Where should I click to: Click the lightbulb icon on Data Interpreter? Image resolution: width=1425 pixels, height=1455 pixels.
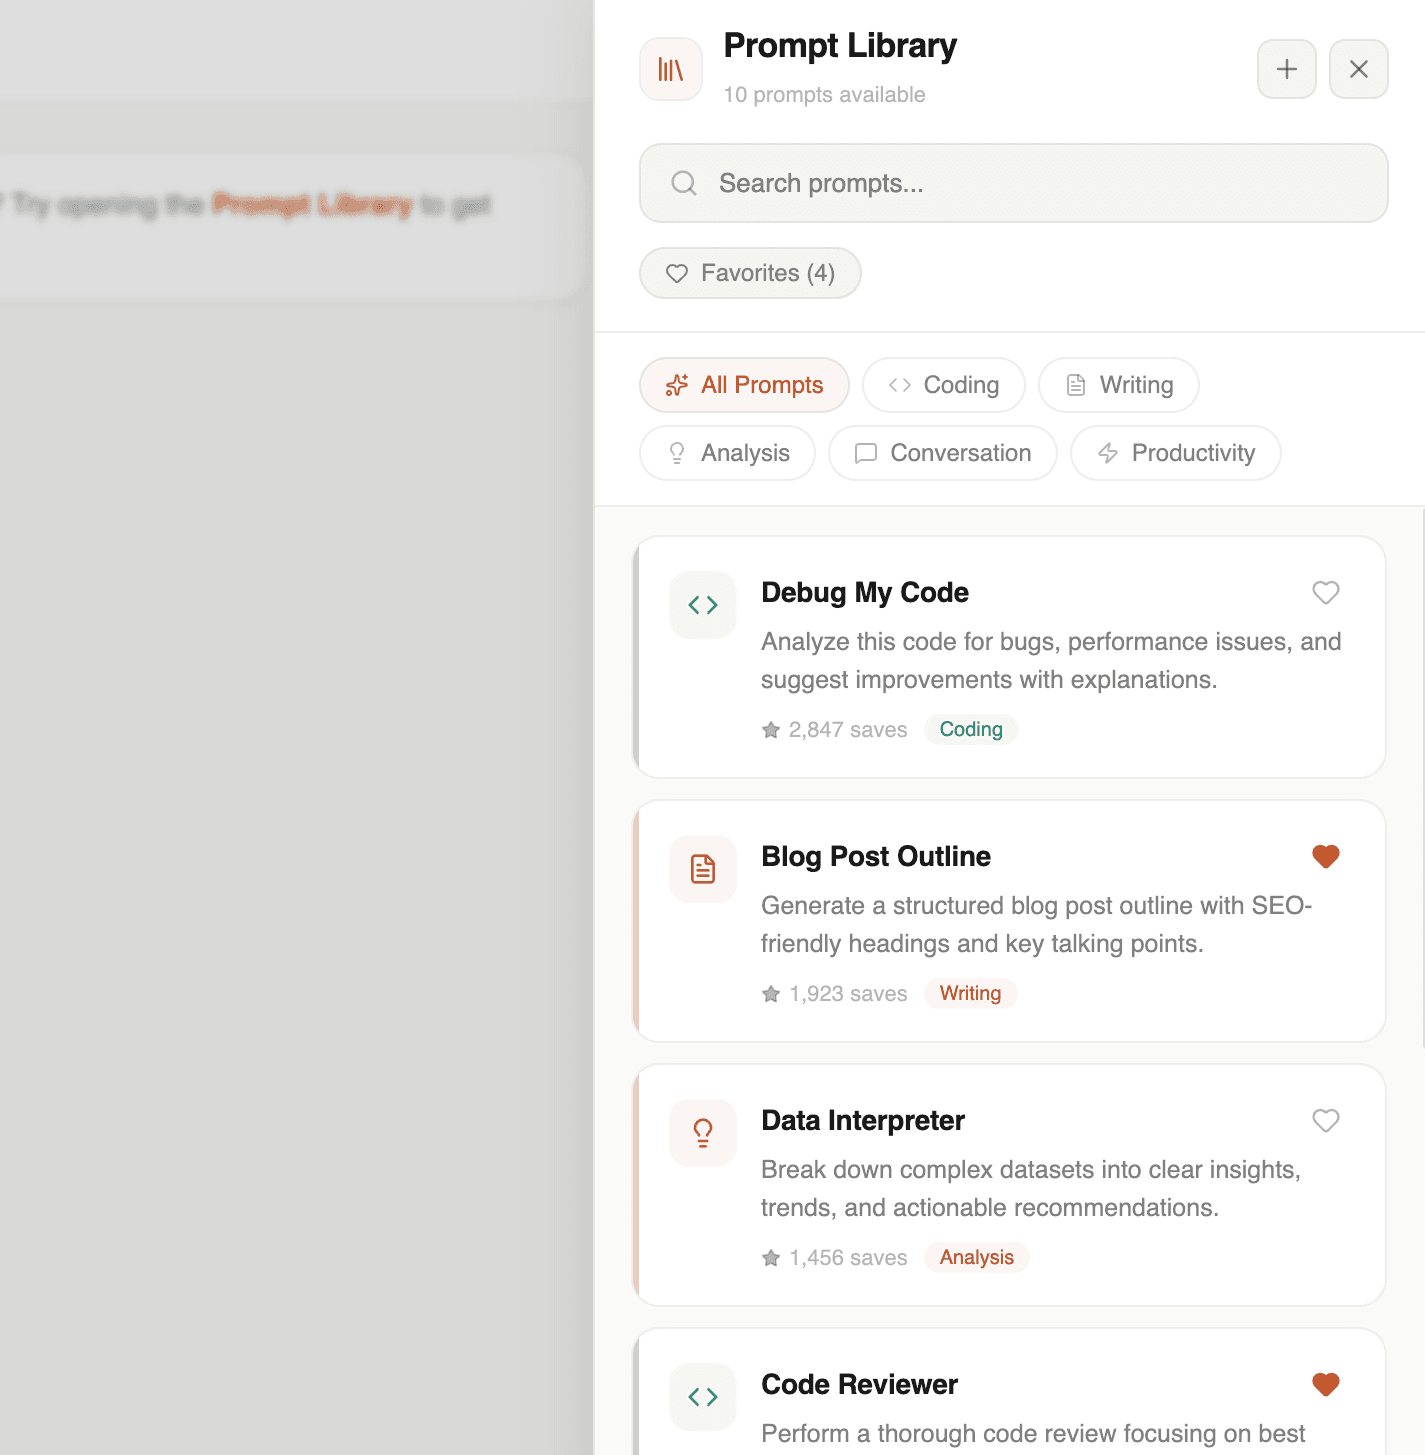703,1133
